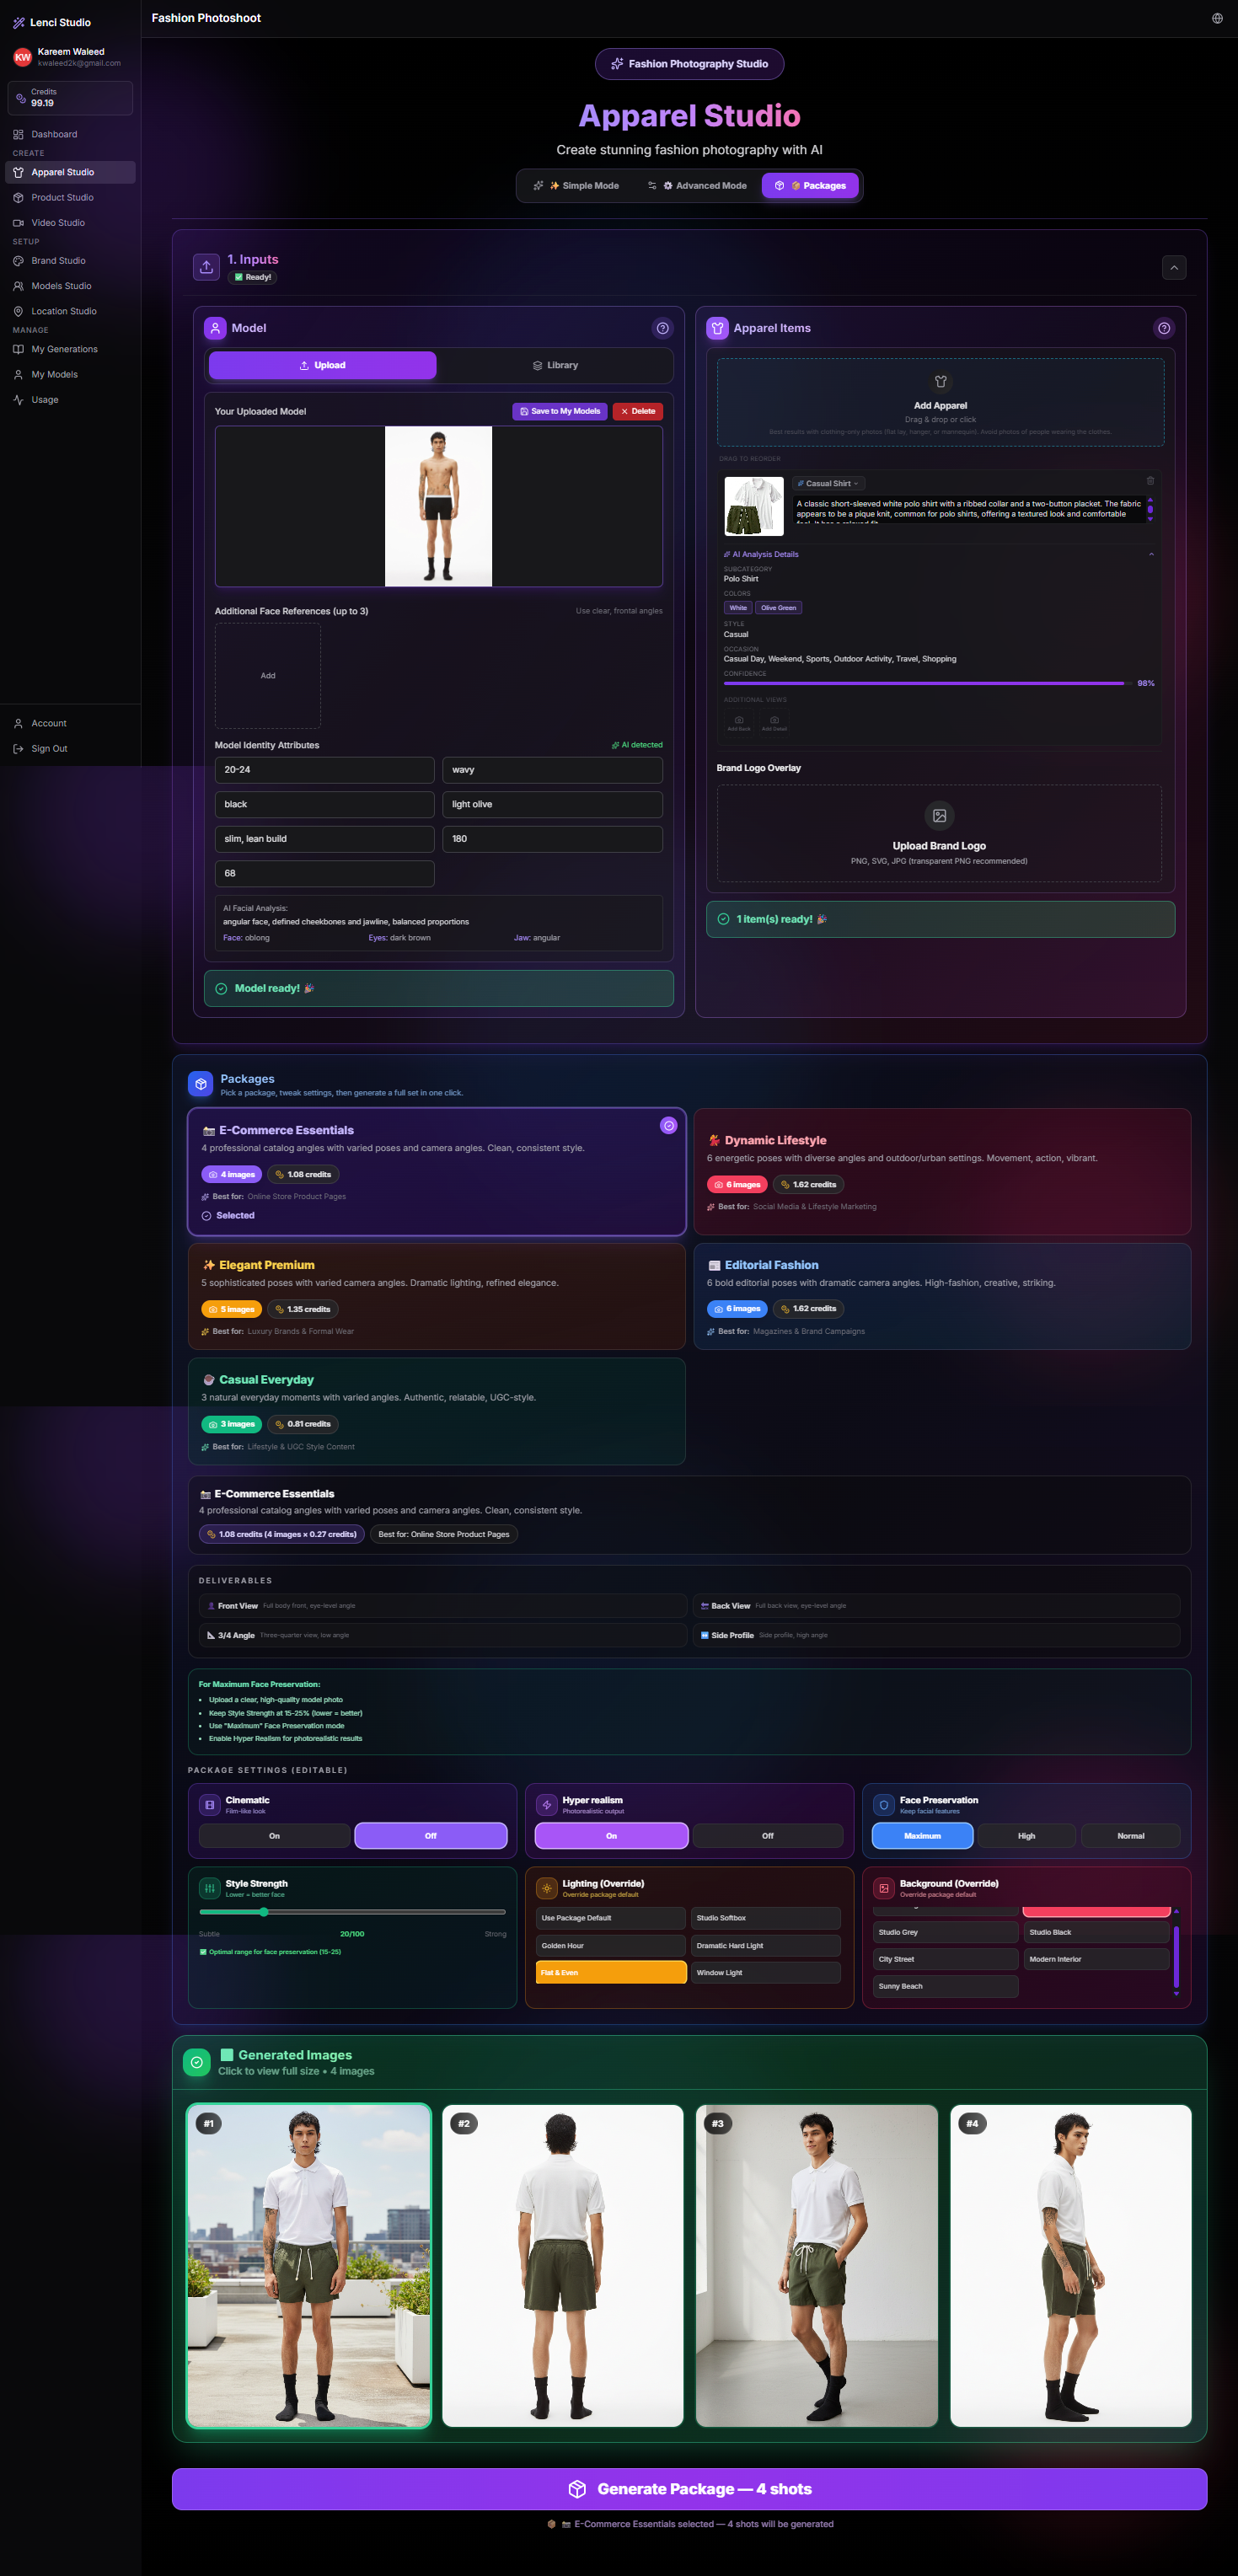Open the Casual Shirt category dropdown
Image resolution: width=1238 pixels, height=2576 pixels.
(828, 484)
